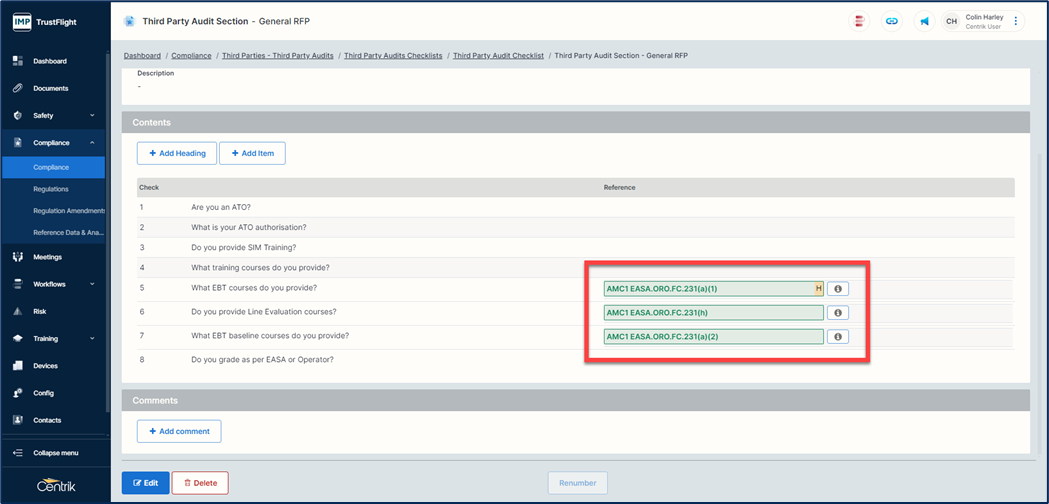Click the CH user avatar
The height and width of the screenshot is (504, 1049).
[952, 21]
